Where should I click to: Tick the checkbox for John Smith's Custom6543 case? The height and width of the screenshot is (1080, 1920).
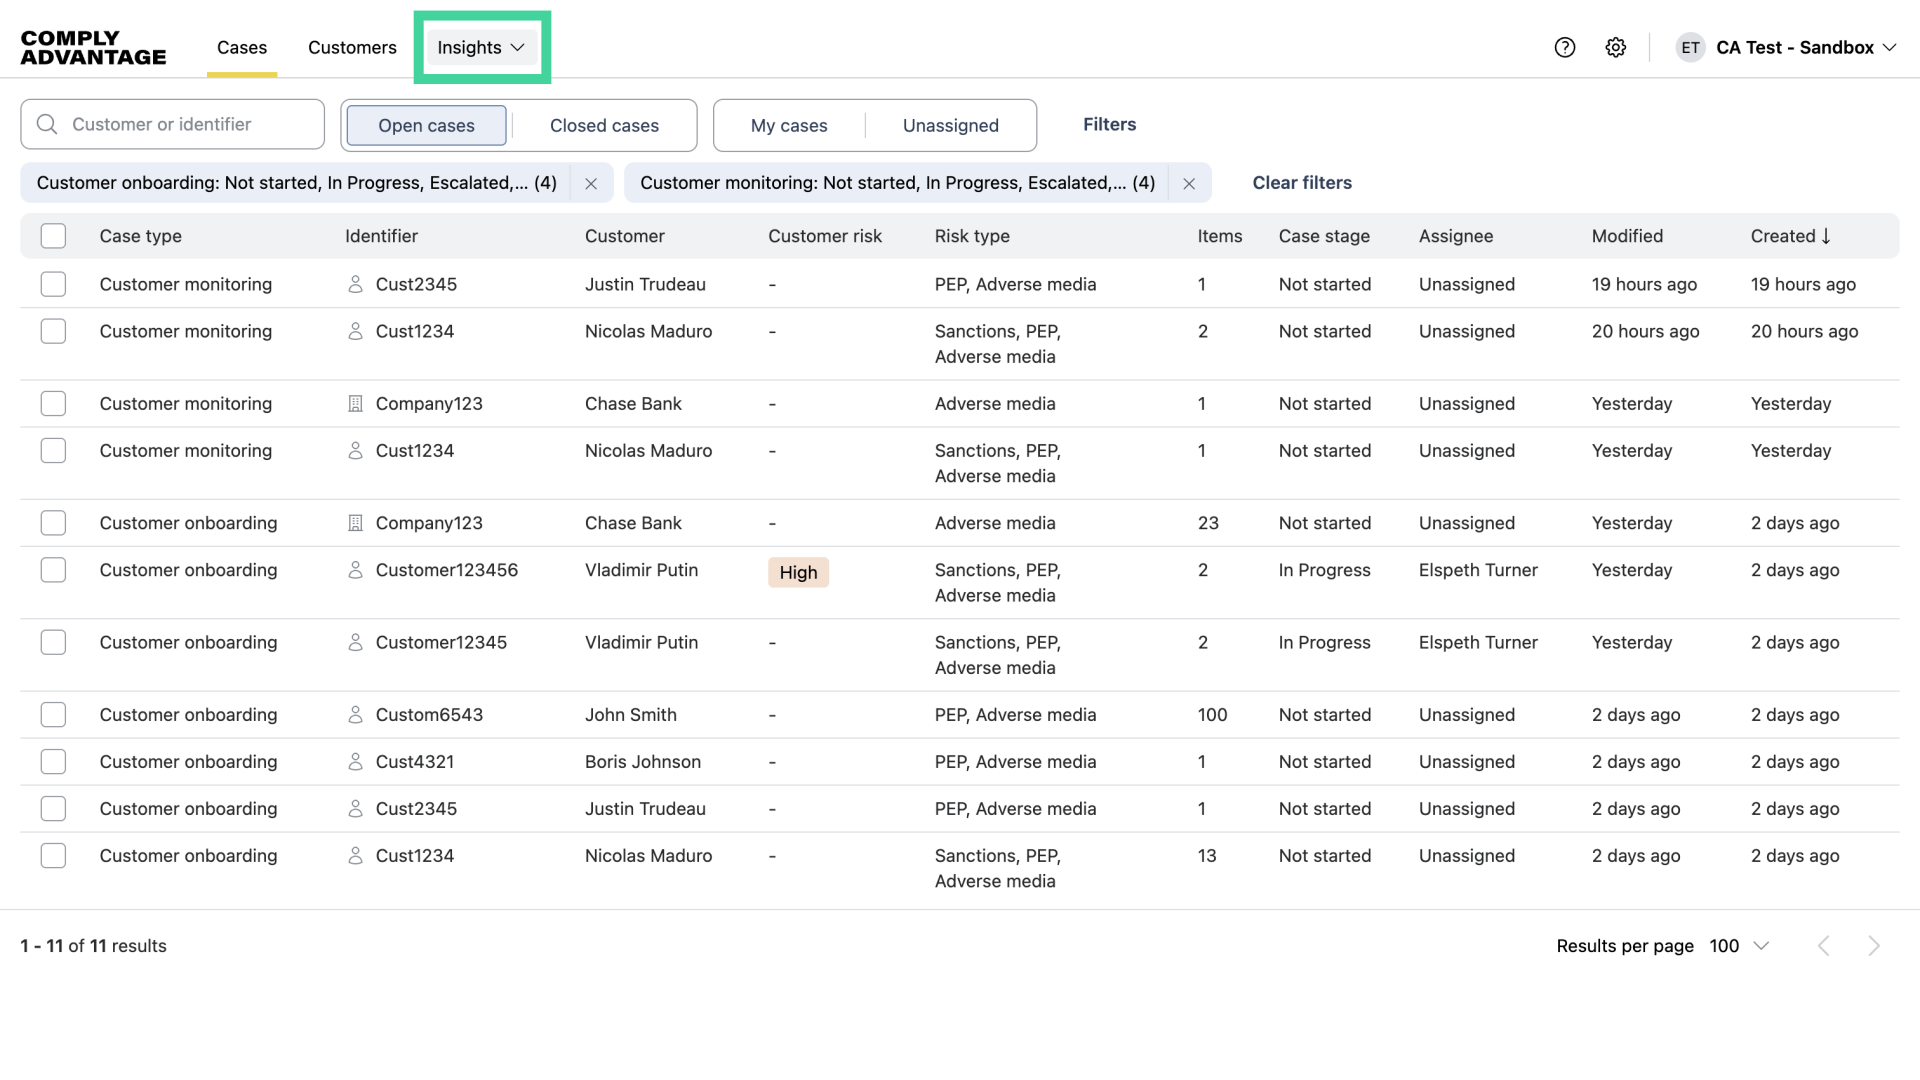coord(53,714)
